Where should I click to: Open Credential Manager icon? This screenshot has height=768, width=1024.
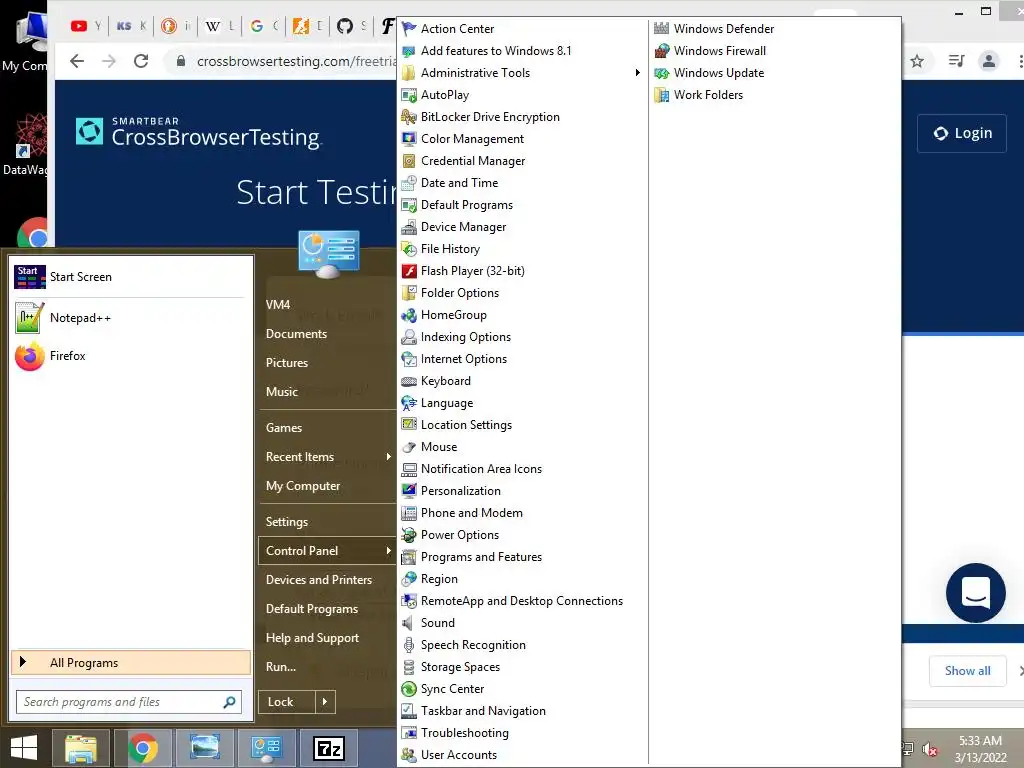pos(409,161)
